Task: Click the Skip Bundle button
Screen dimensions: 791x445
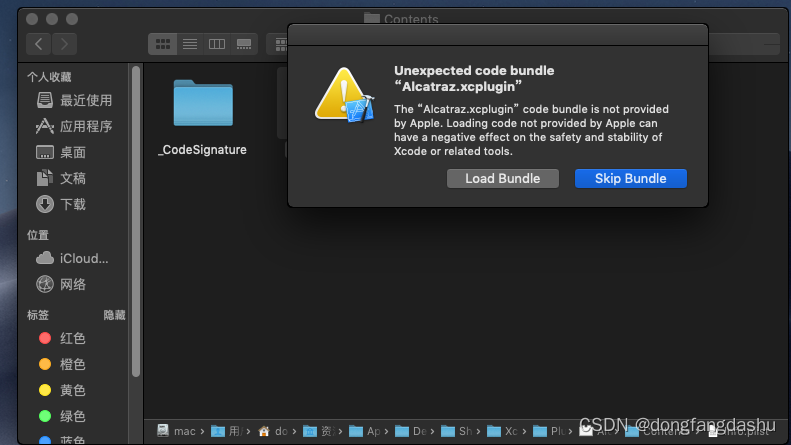Action: [631, 179]
